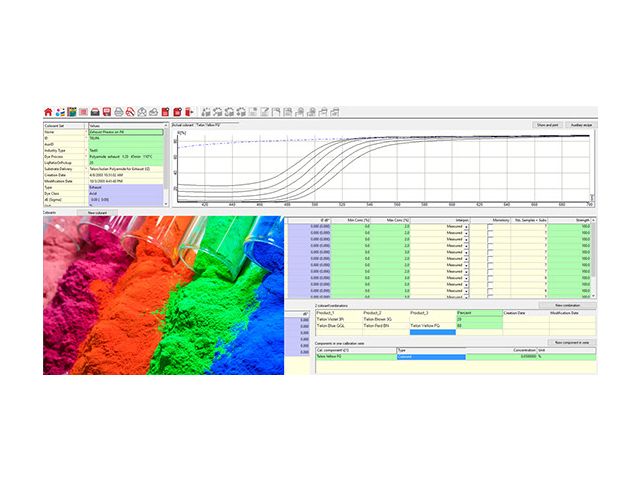This screenshot has height=480, width=640.
Task: Click the red exit door toolbar icon
Action: (x=190, y=111)
